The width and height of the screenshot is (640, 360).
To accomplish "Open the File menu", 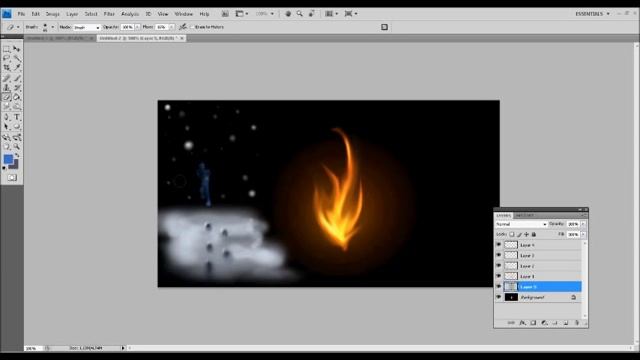I will click(x=21, y=14).
